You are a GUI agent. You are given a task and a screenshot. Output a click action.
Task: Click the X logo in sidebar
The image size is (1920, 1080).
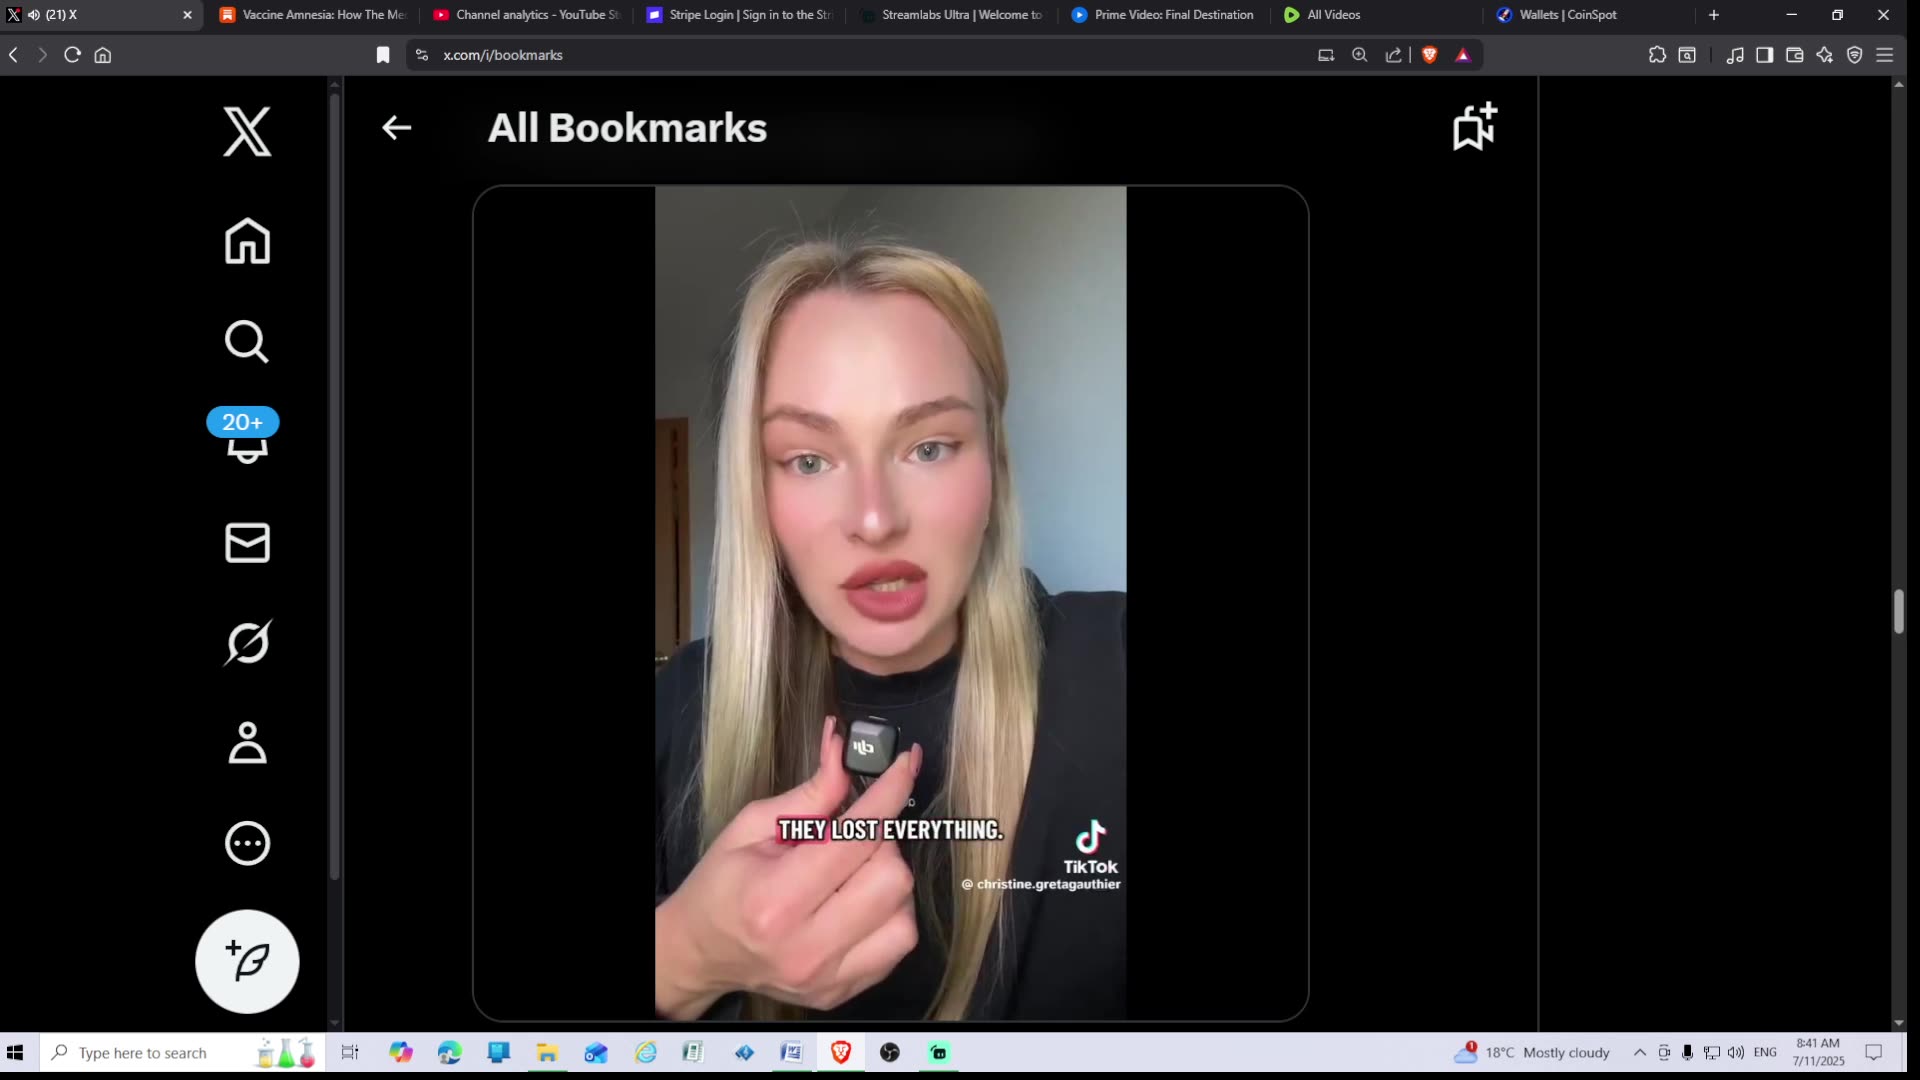[x=247, y=132]
